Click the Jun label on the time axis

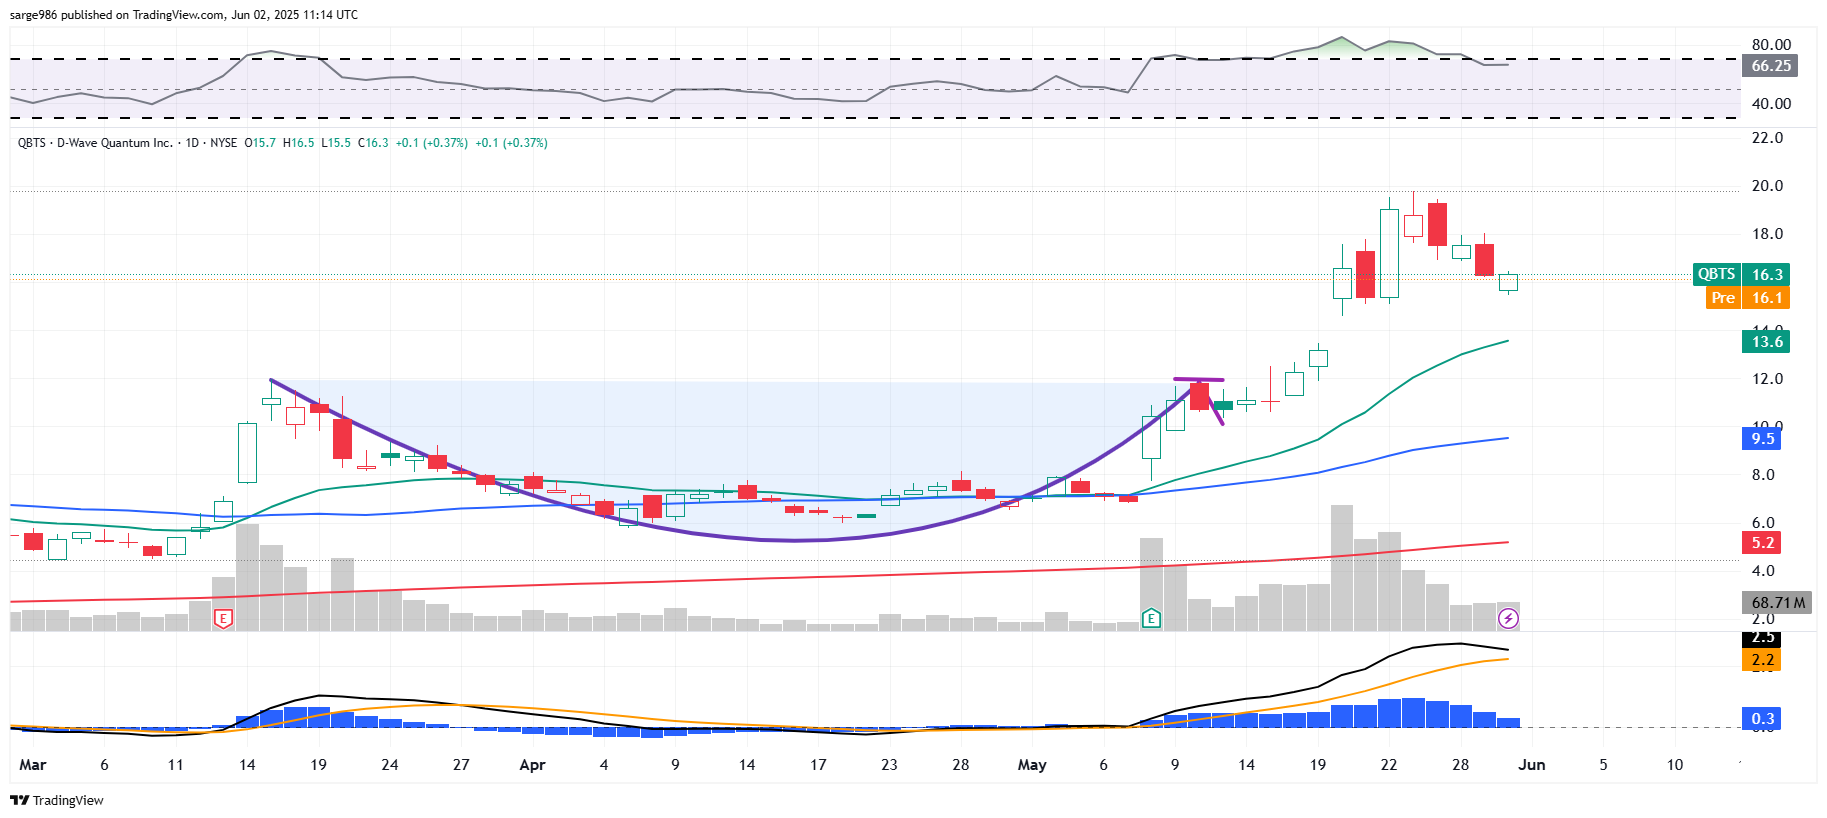pos(1531,765)
